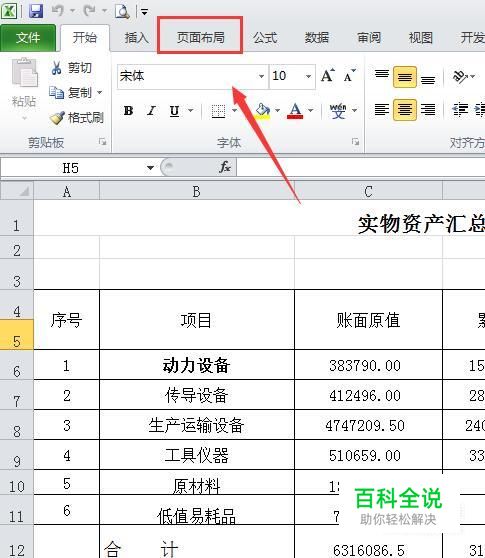Screen dimensions: 485x558
Task: Click the Undo arrow icon
Action: pos(58,11)
